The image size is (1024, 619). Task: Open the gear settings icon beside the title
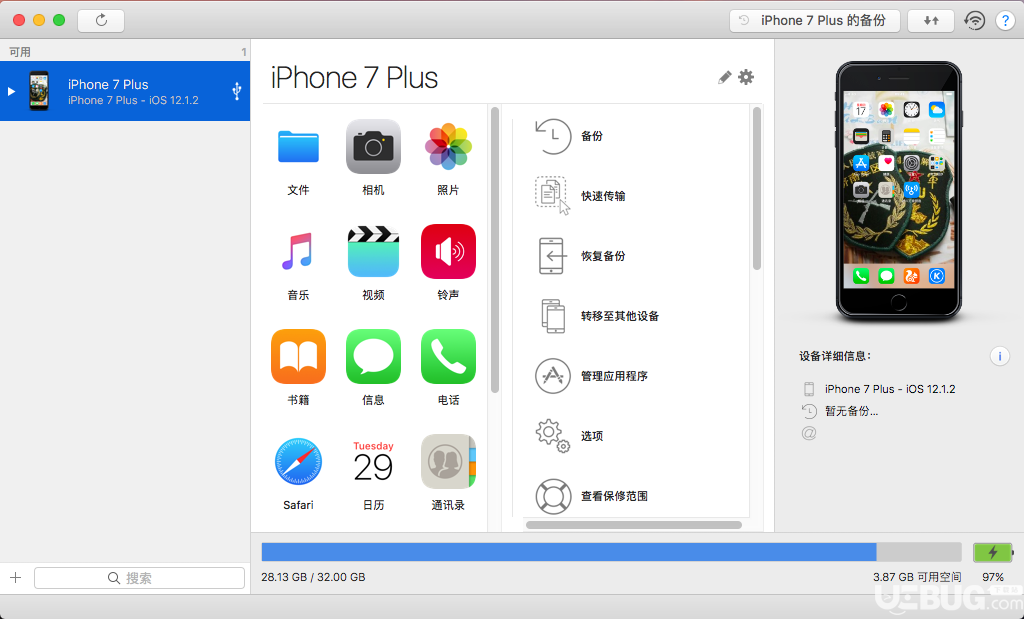[746, 77]
